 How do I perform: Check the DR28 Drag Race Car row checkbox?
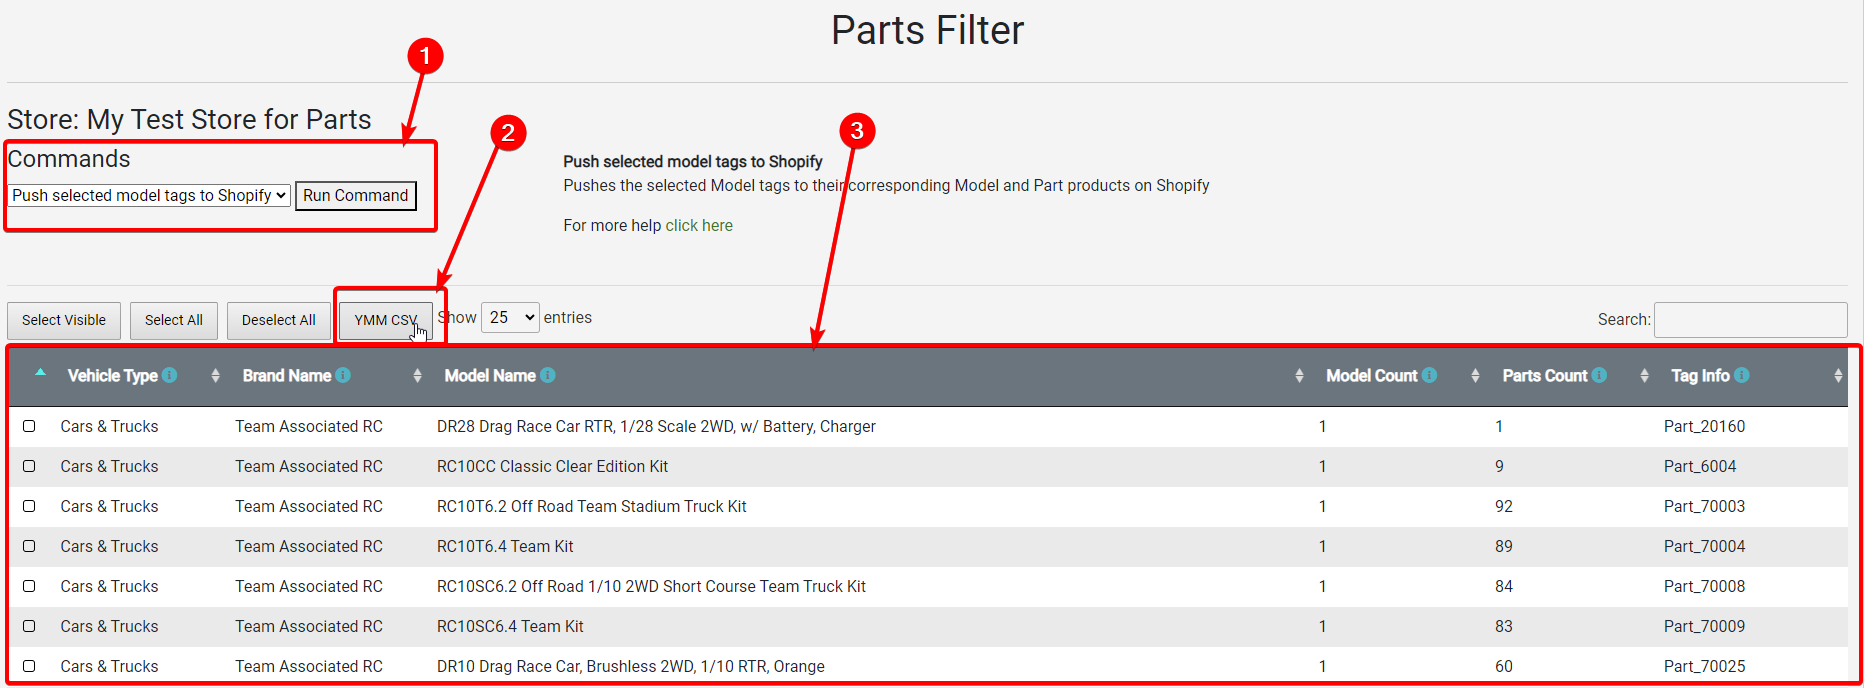point(29,426)
